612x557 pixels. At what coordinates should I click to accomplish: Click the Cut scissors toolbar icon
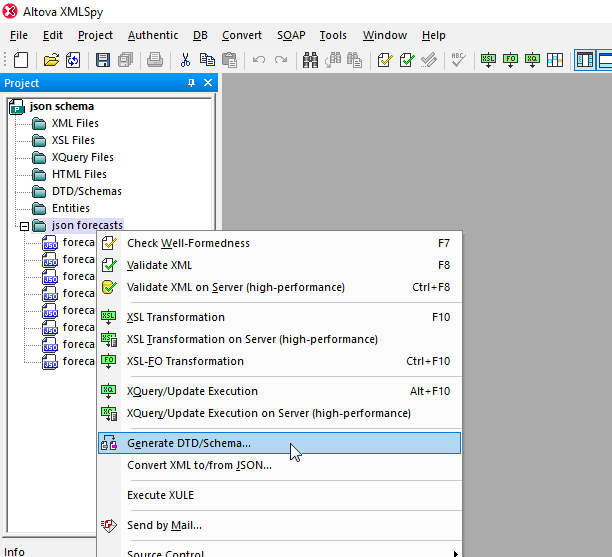point(186,60)
